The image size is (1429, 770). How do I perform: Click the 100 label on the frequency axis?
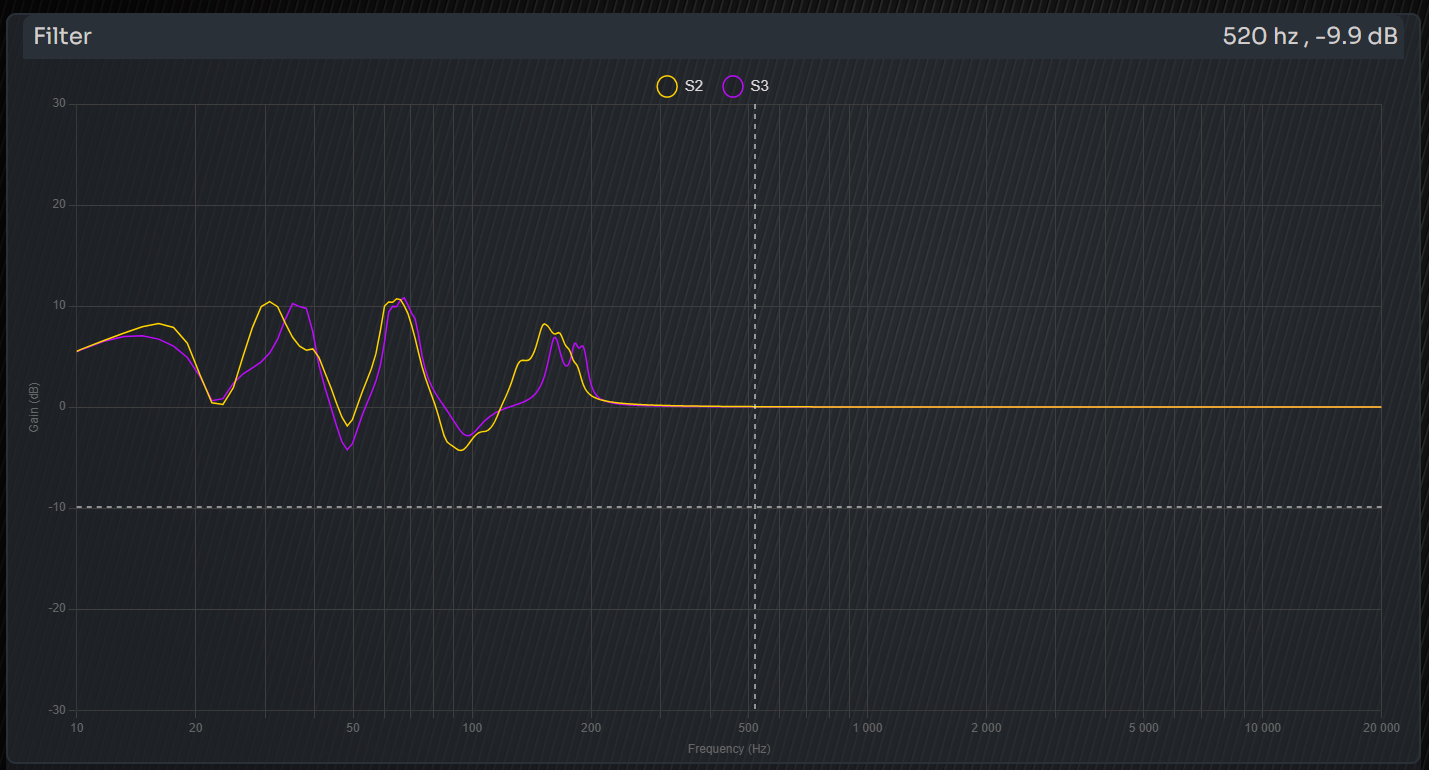(472, 728)
